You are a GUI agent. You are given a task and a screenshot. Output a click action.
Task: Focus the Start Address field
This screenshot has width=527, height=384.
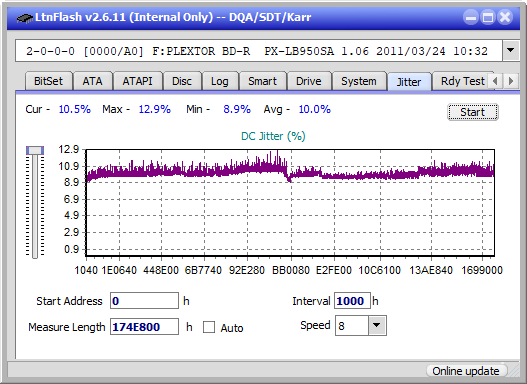pyautogui.click(x=145, y=301)
